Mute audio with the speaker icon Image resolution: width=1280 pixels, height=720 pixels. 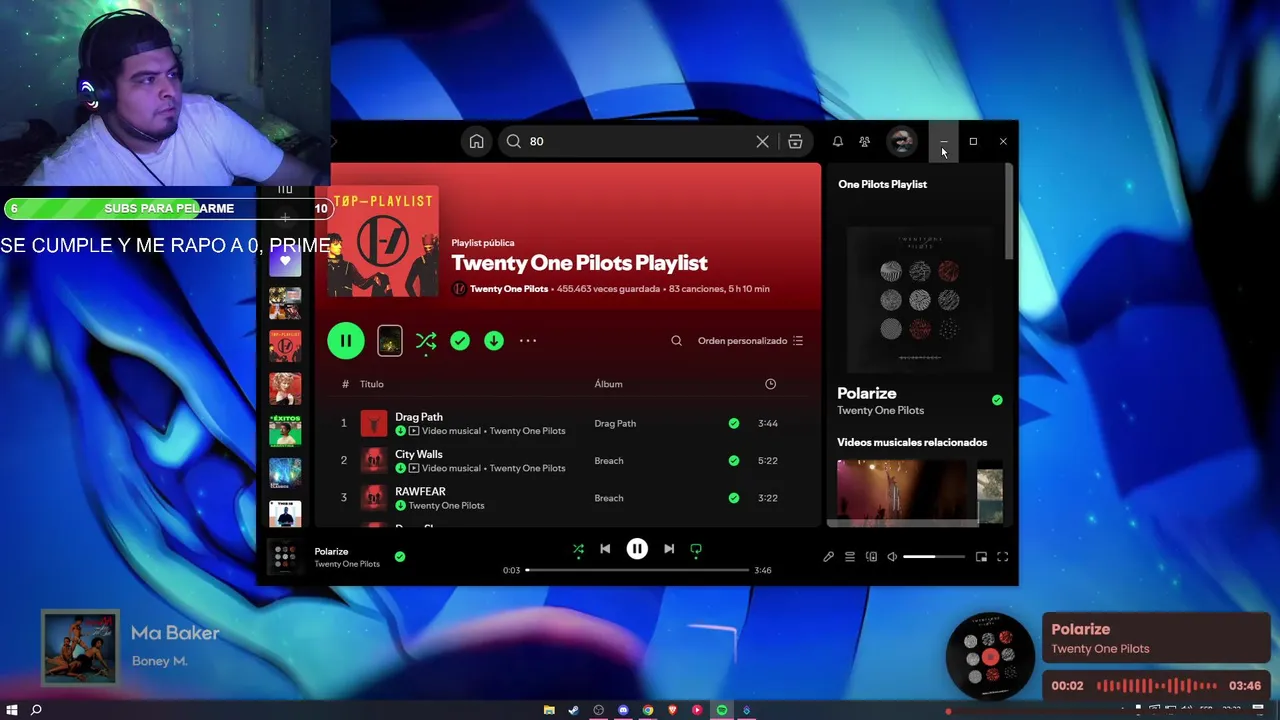click(x=892, y=557)
